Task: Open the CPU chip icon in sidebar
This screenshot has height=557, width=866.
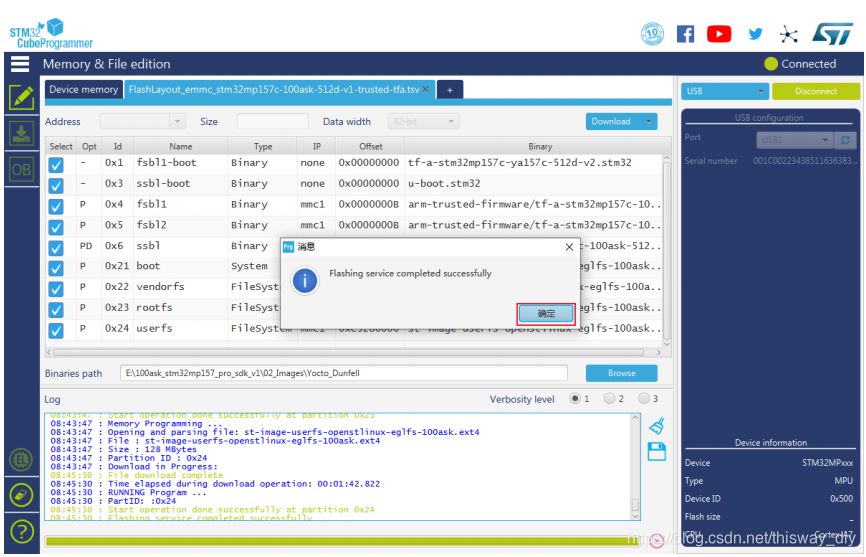Action: click(21, 459)
